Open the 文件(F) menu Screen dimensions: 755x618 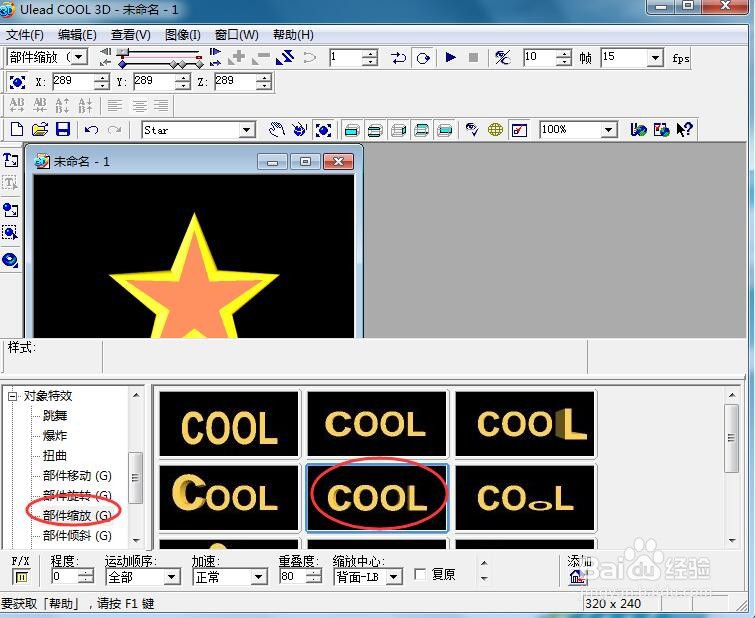tap(25, 35)
